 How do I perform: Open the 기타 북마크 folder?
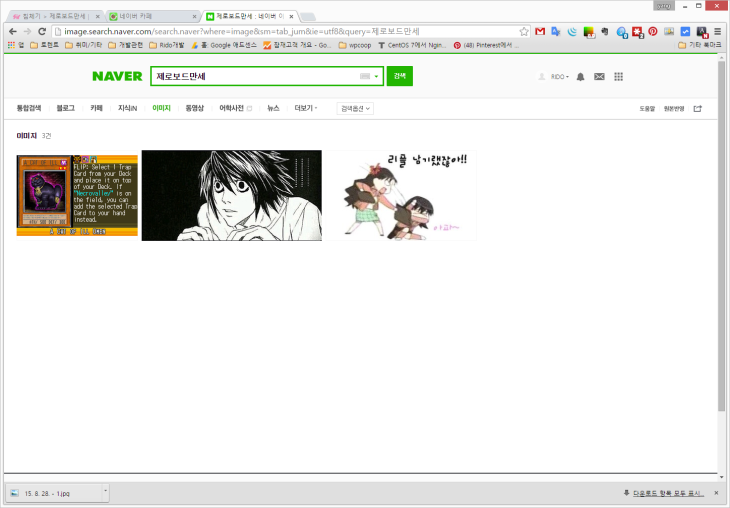point(700,45)
